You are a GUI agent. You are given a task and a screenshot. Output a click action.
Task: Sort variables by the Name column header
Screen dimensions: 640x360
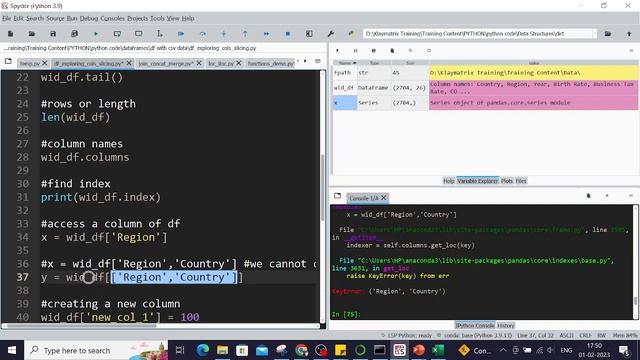pos(345,63)
